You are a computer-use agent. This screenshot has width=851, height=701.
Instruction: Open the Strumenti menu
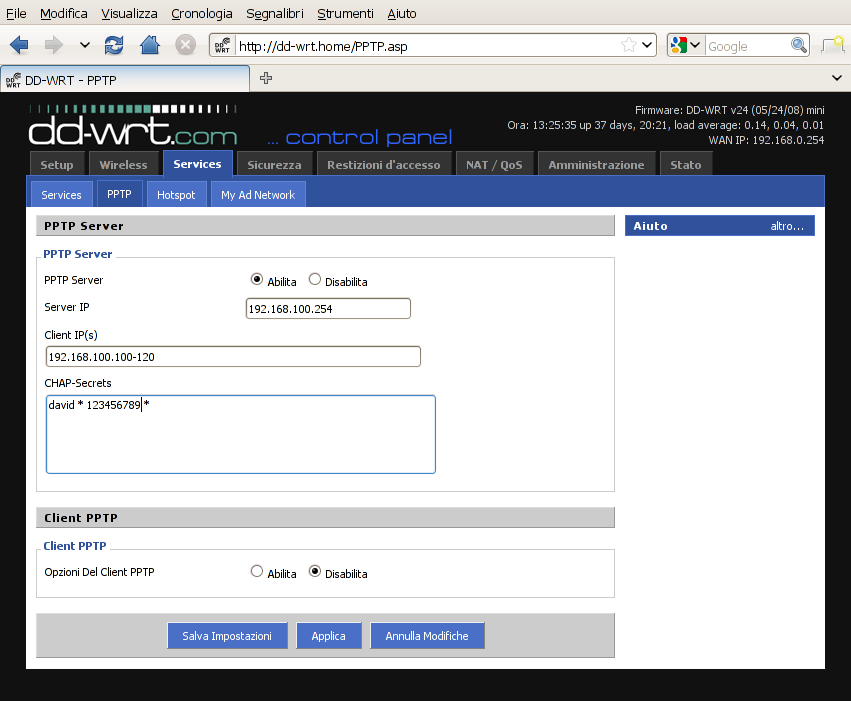[345, 14]
